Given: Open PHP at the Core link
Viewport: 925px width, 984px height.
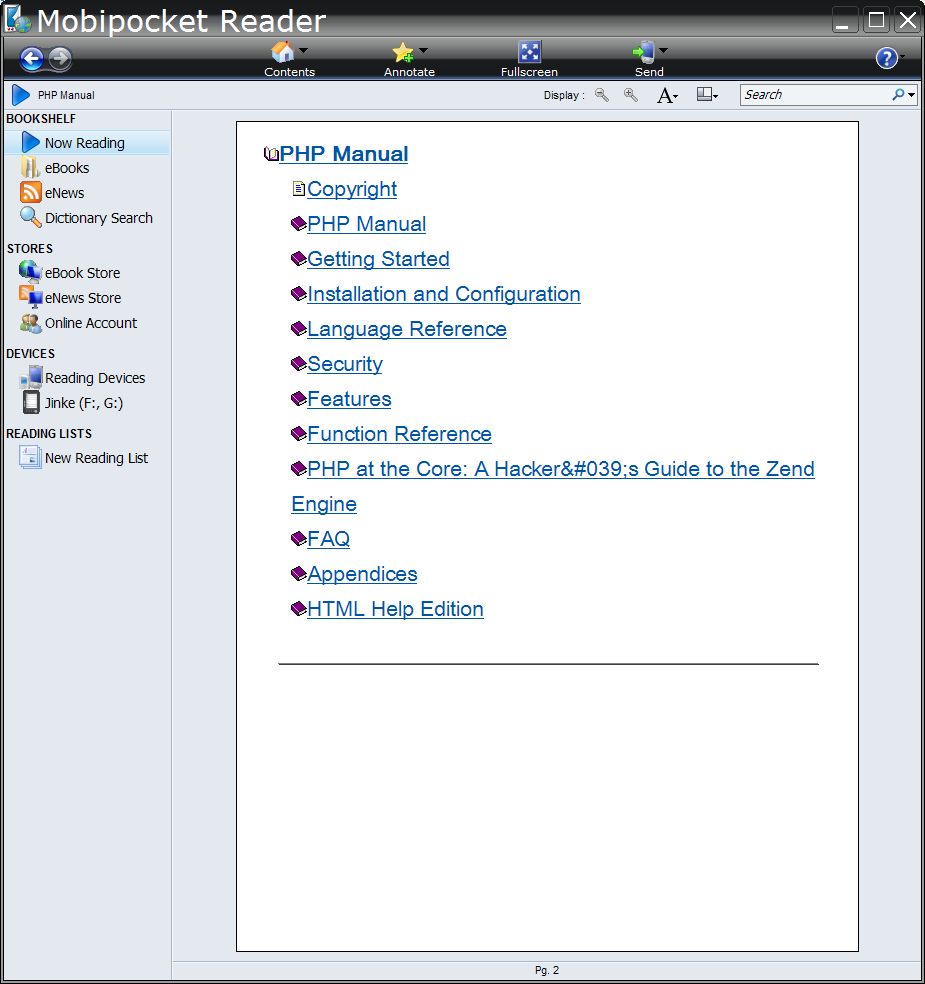Looking at the screenshot, I should coord(560,469).
